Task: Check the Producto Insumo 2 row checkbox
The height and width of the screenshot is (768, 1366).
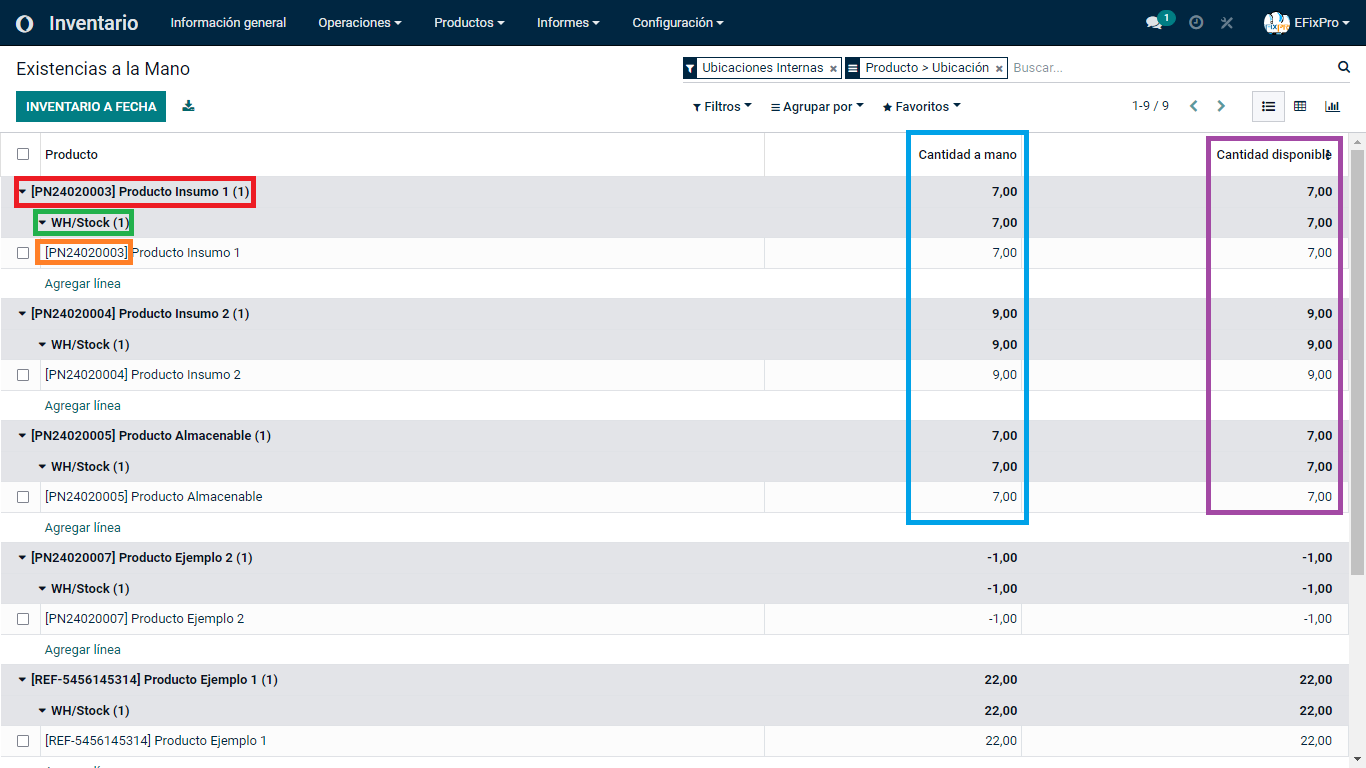Action: tap(23, 375)
